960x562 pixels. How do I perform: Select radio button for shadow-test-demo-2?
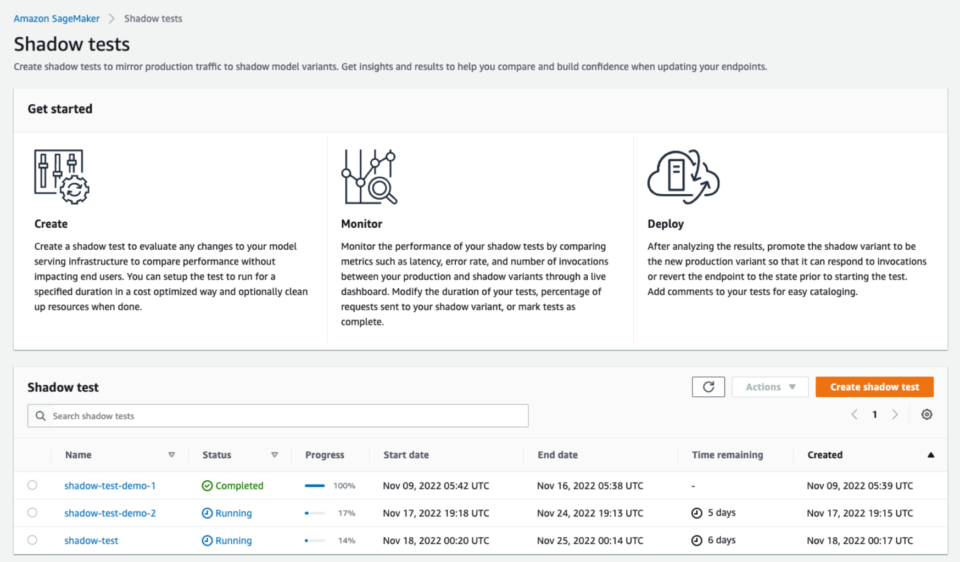tap(32, 513)
